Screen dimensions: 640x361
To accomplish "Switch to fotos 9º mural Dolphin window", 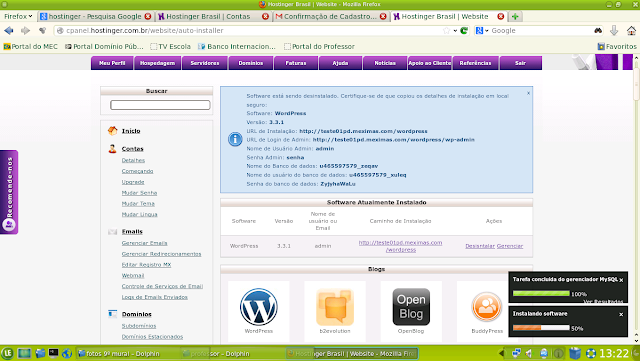I will (x=127, y=354).
